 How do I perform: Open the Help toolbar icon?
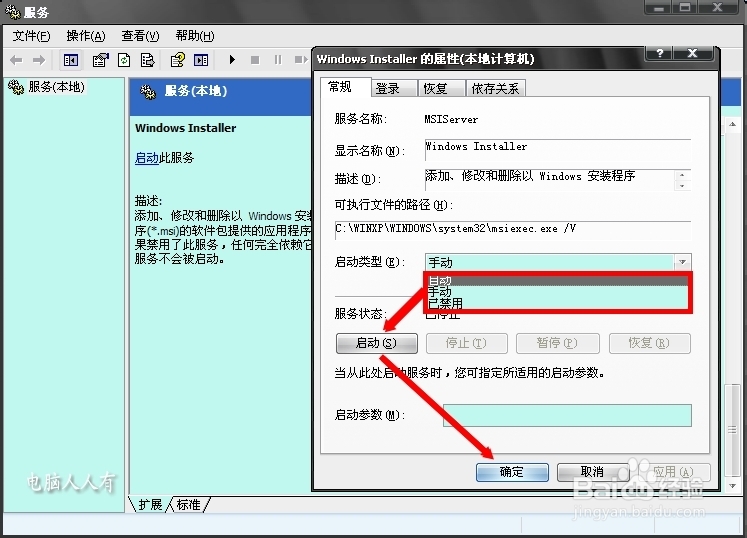click(x=178, y=60)
